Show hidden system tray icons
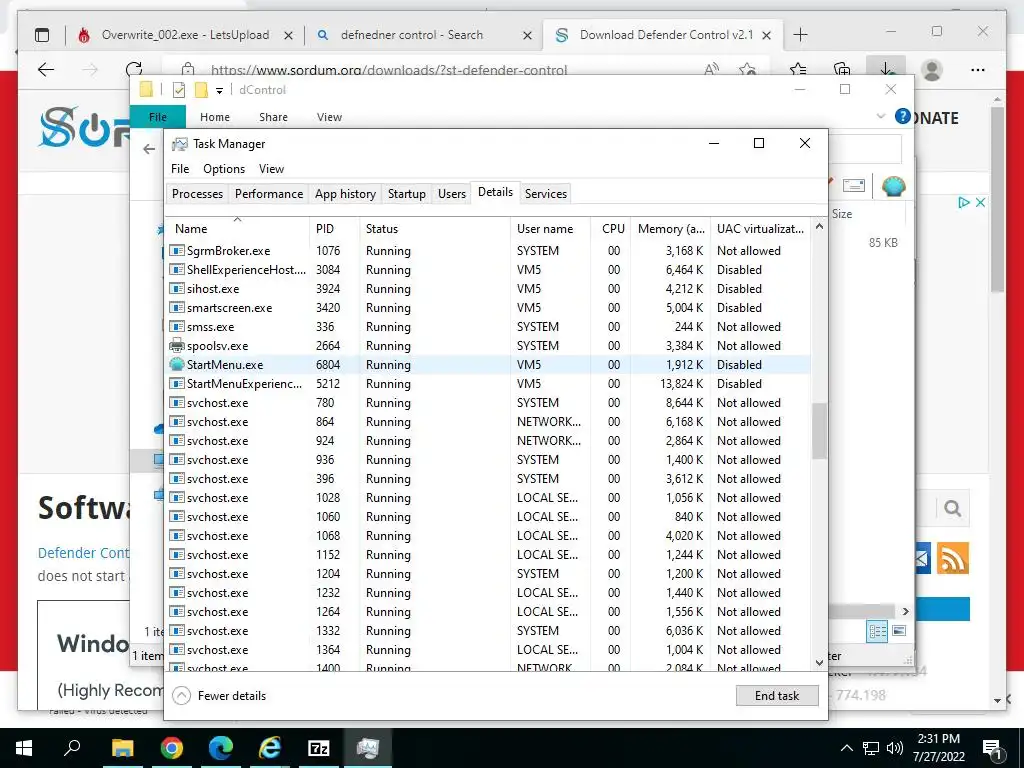The height and width of the screenshot is (768, 1024). (846, 748)
